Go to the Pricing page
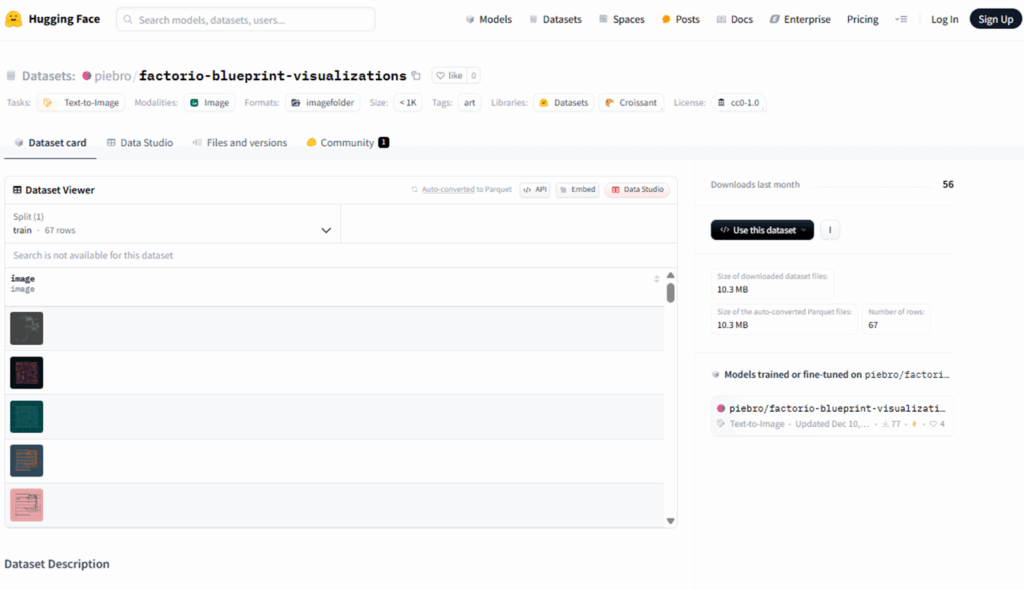The image size is (1024, 590). click(862, 20)
